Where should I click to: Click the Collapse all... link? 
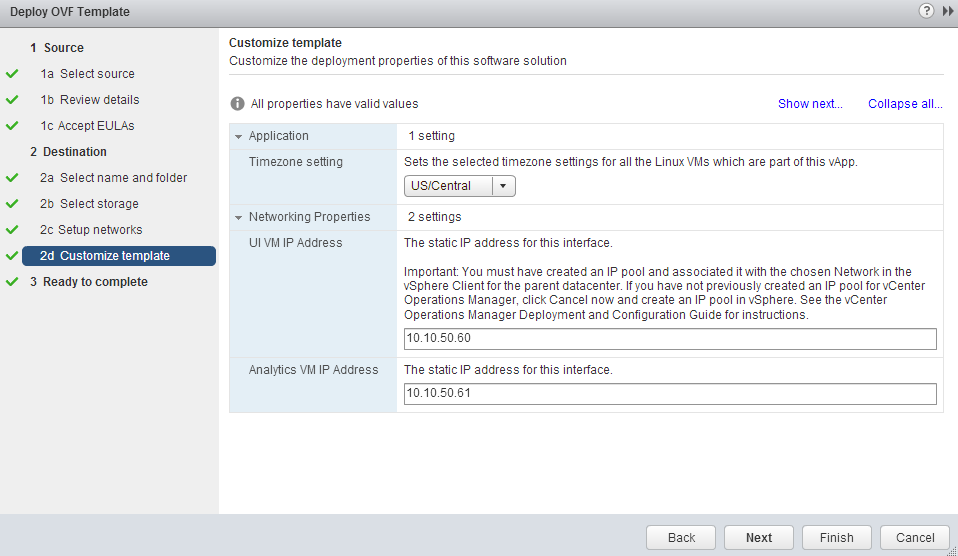click(905, 104)
